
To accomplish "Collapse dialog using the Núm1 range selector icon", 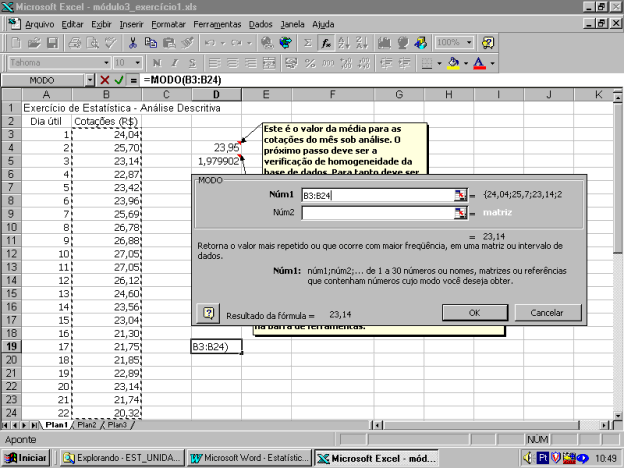I will (459, 196).
